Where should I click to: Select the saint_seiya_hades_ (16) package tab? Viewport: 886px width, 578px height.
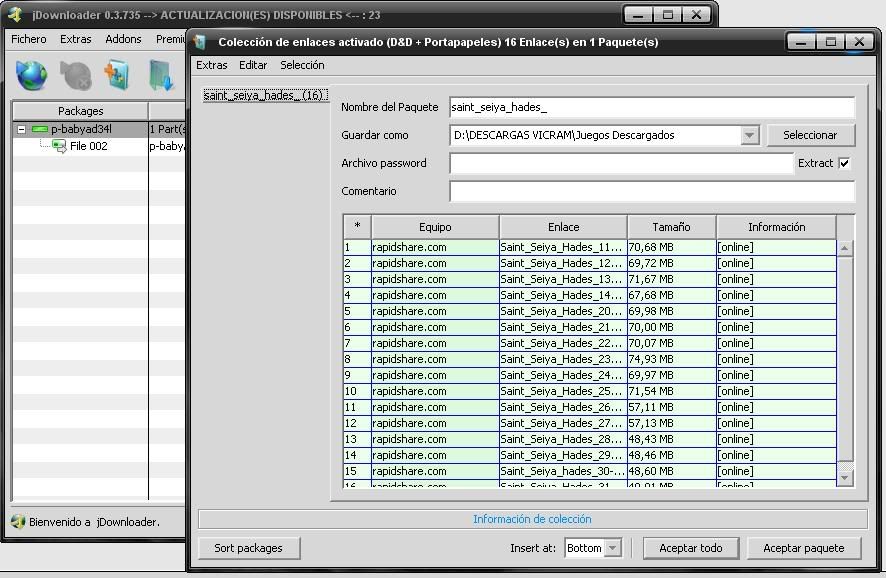[x=265, y=95]
